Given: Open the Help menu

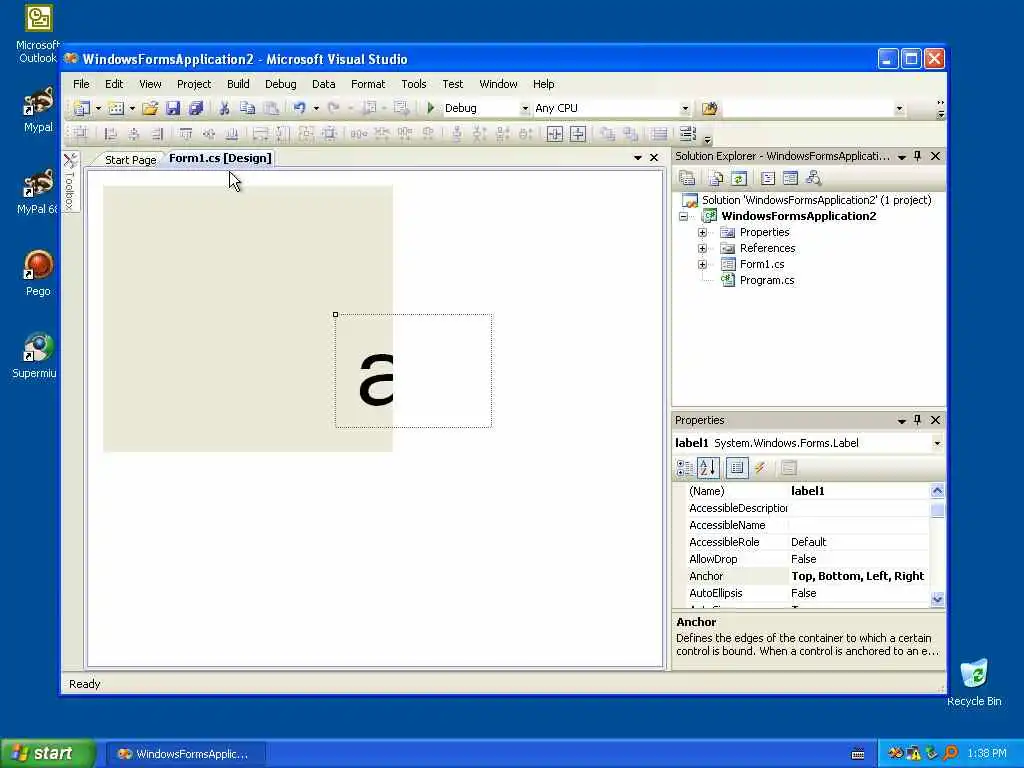Looking at the screenshot, I should click(x=543, y=84).
